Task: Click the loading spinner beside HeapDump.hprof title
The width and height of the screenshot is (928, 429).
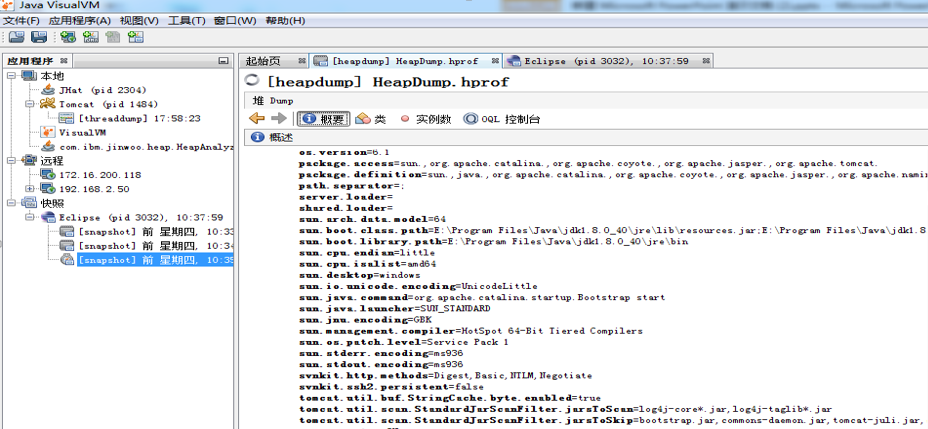Action: [253, 81]
